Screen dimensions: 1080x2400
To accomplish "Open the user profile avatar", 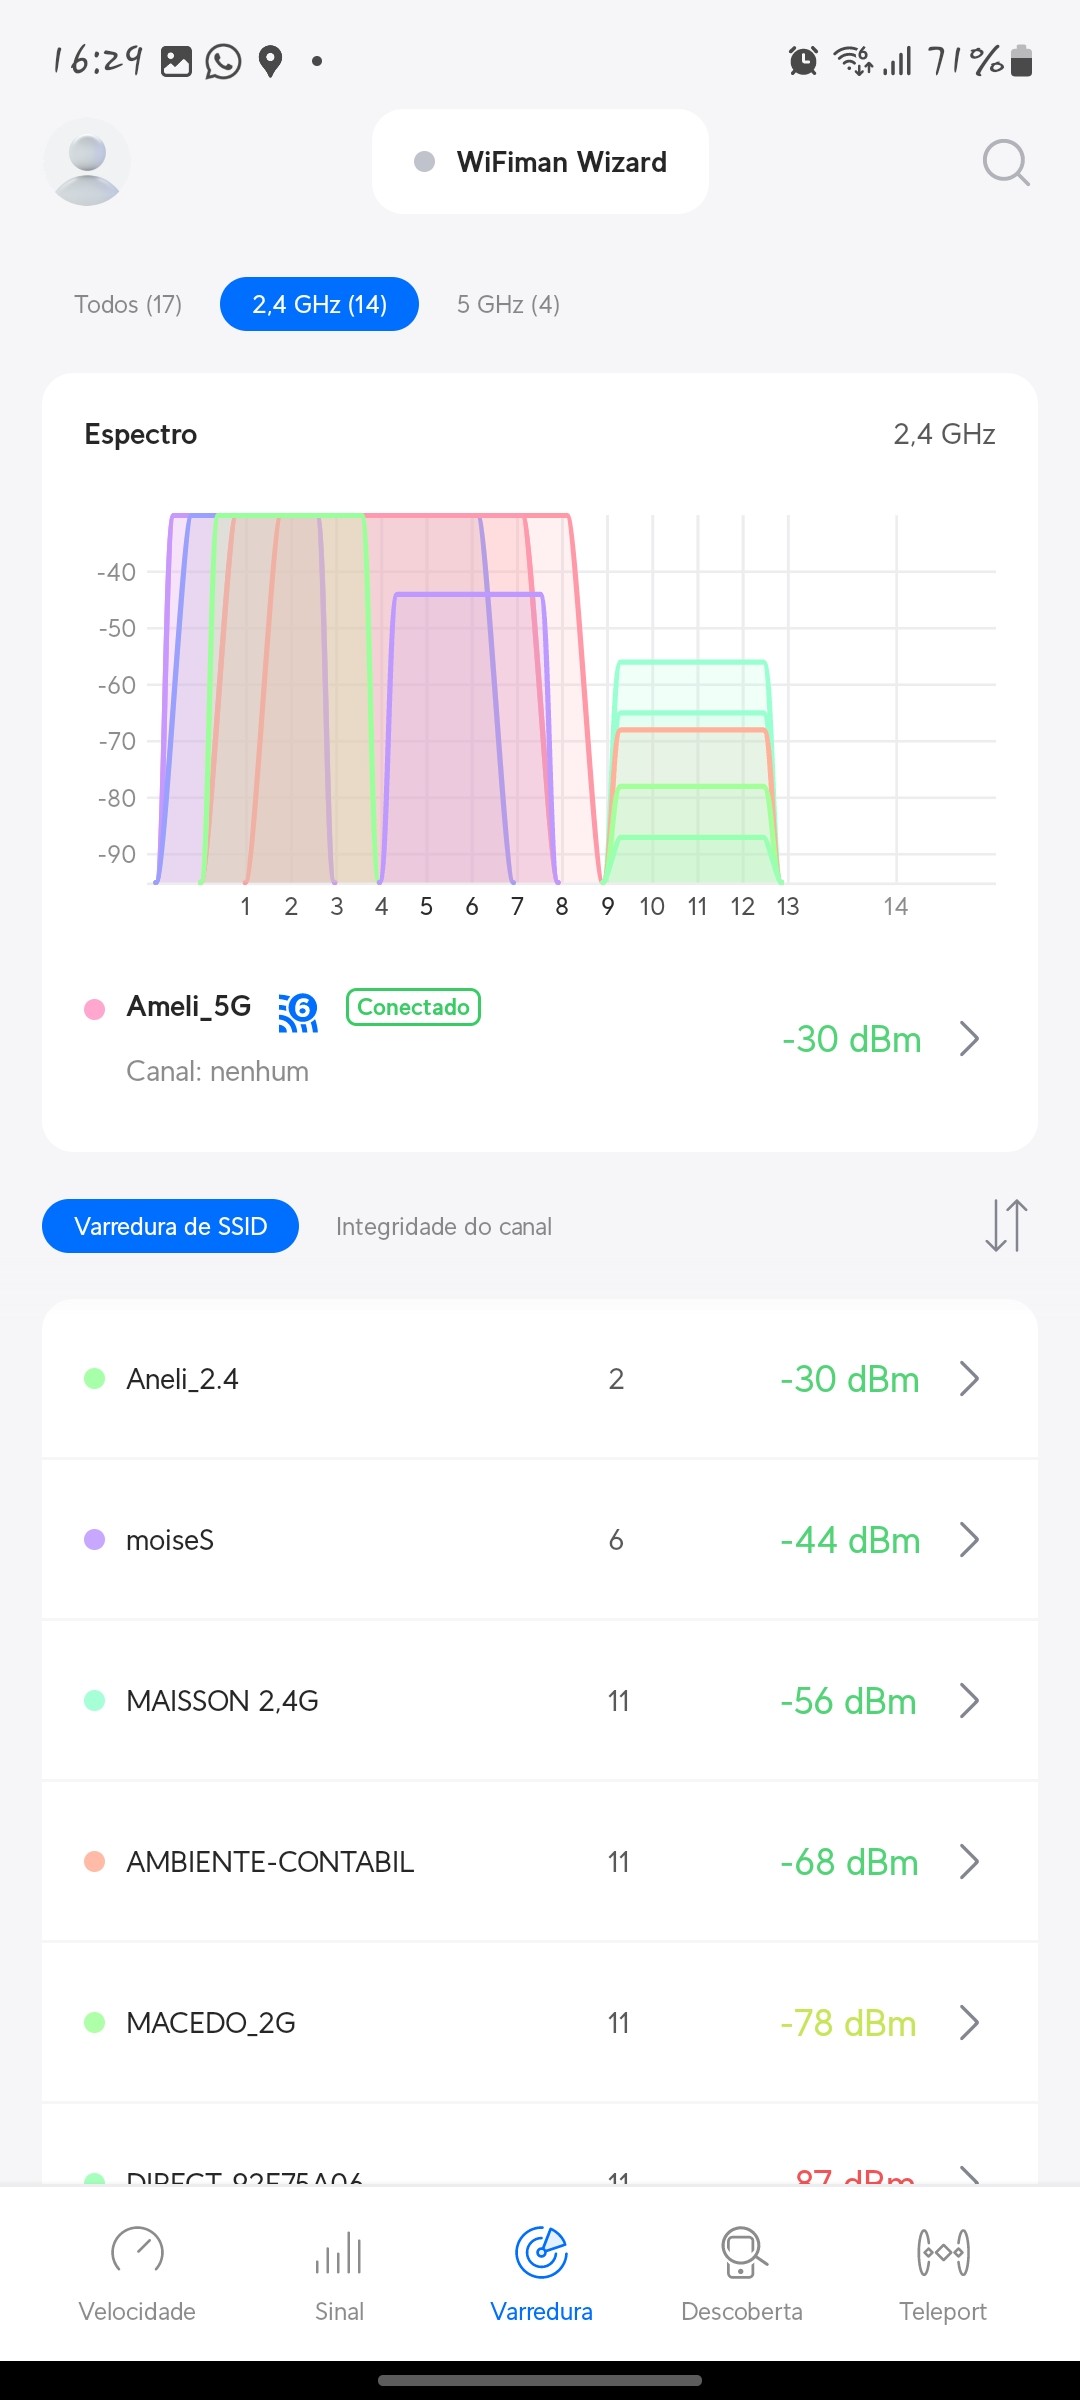I will click(x=87, y=162).
